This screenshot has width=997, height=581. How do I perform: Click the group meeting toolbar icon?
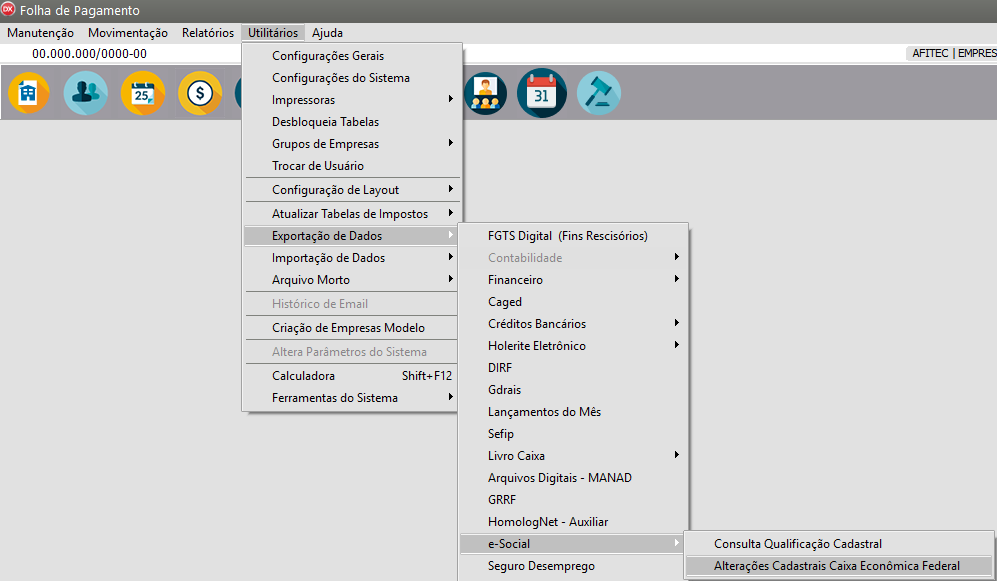click(486, 94)
